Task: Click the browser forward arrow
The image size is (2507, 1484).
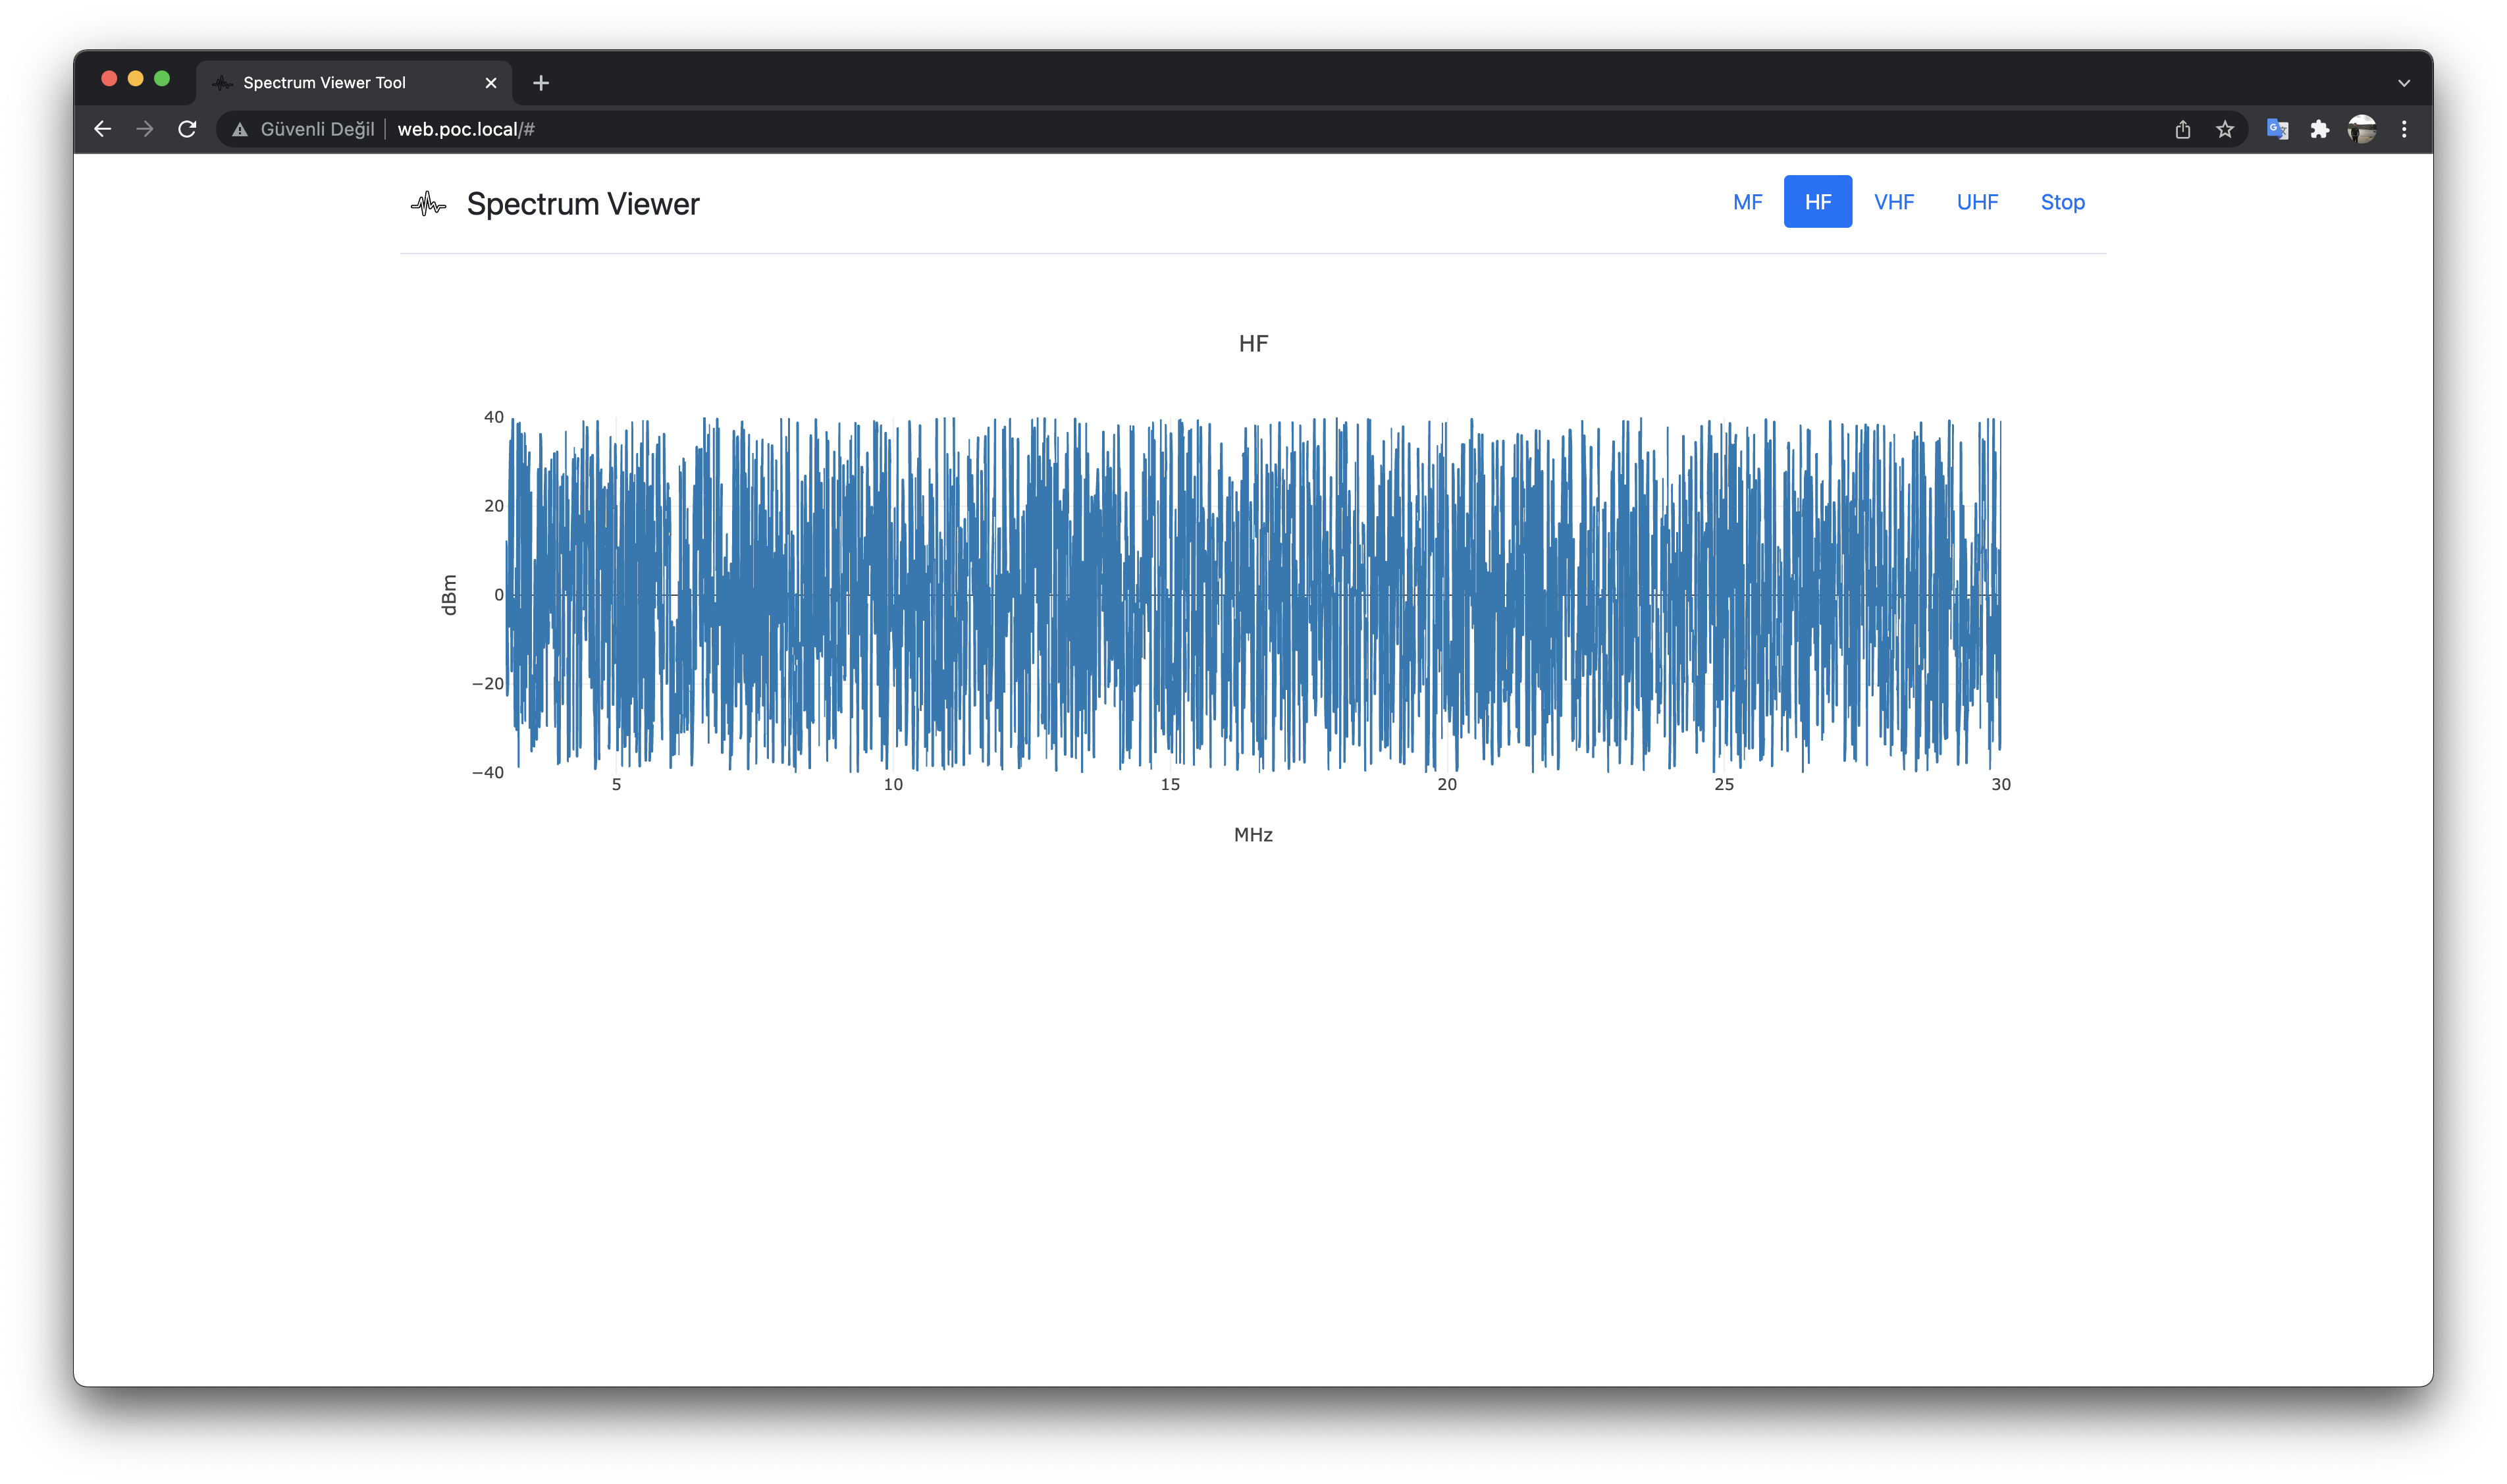Action: [x=145, y=129]
